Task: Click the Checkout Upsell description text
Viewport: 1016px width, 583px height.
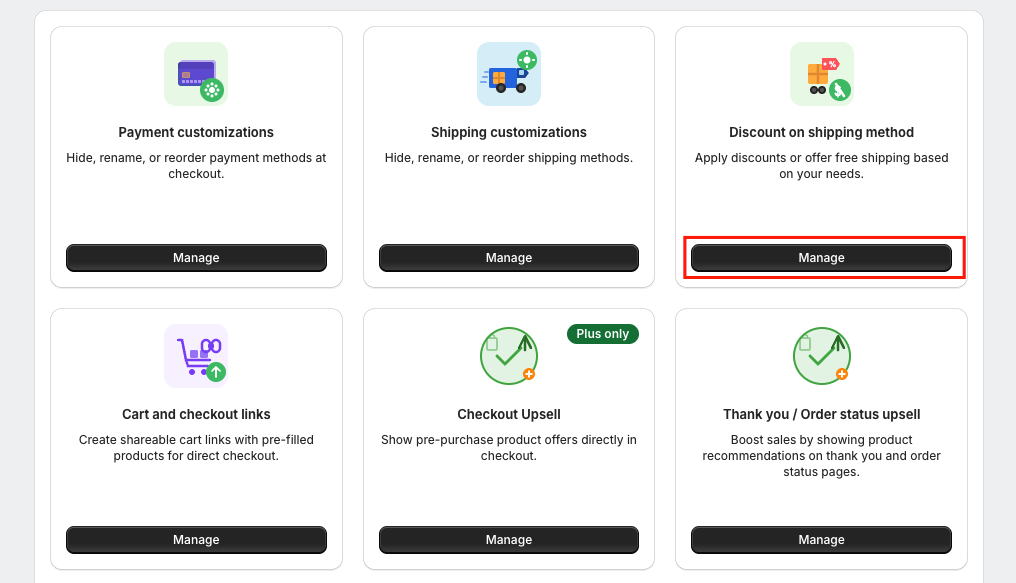Action: 509,448
